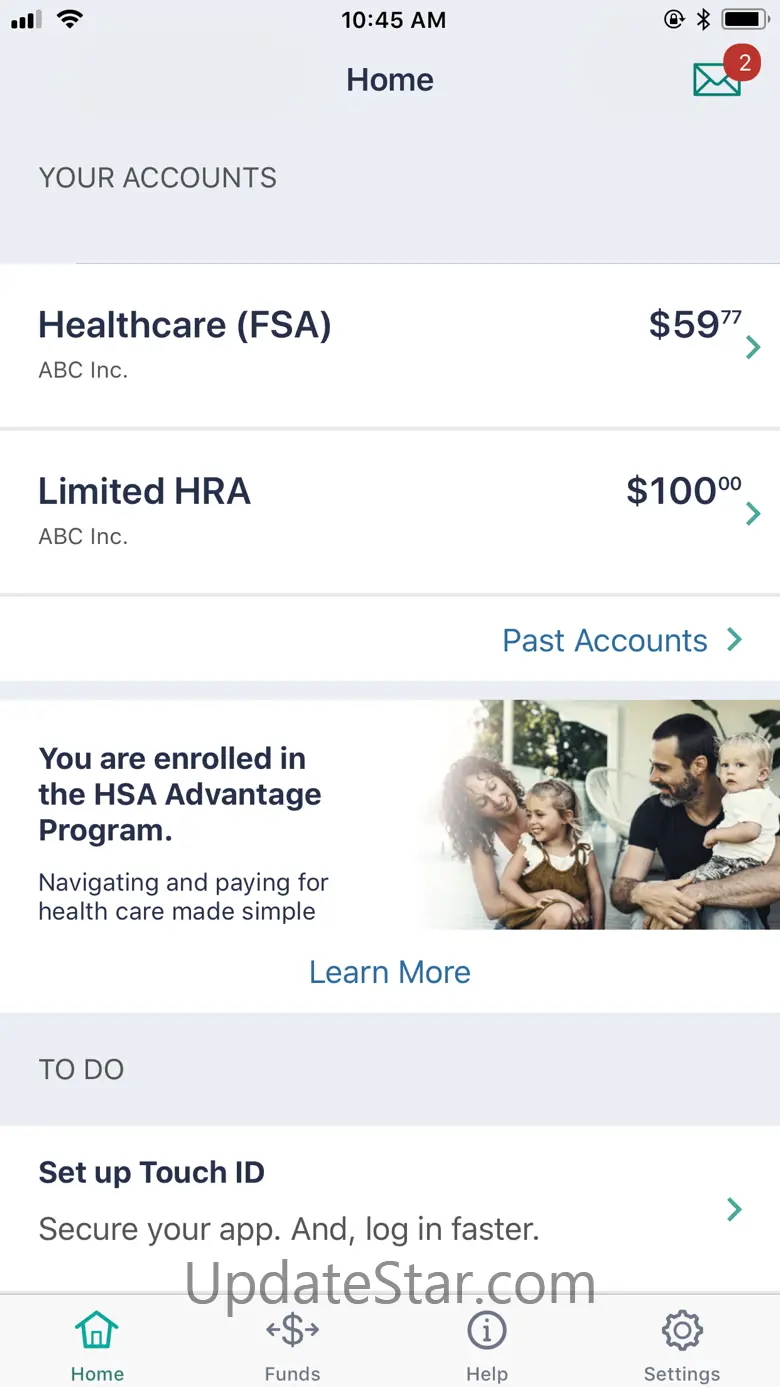
Task: Select the Healthcare (FSA) account title
Action: [185, 325]
